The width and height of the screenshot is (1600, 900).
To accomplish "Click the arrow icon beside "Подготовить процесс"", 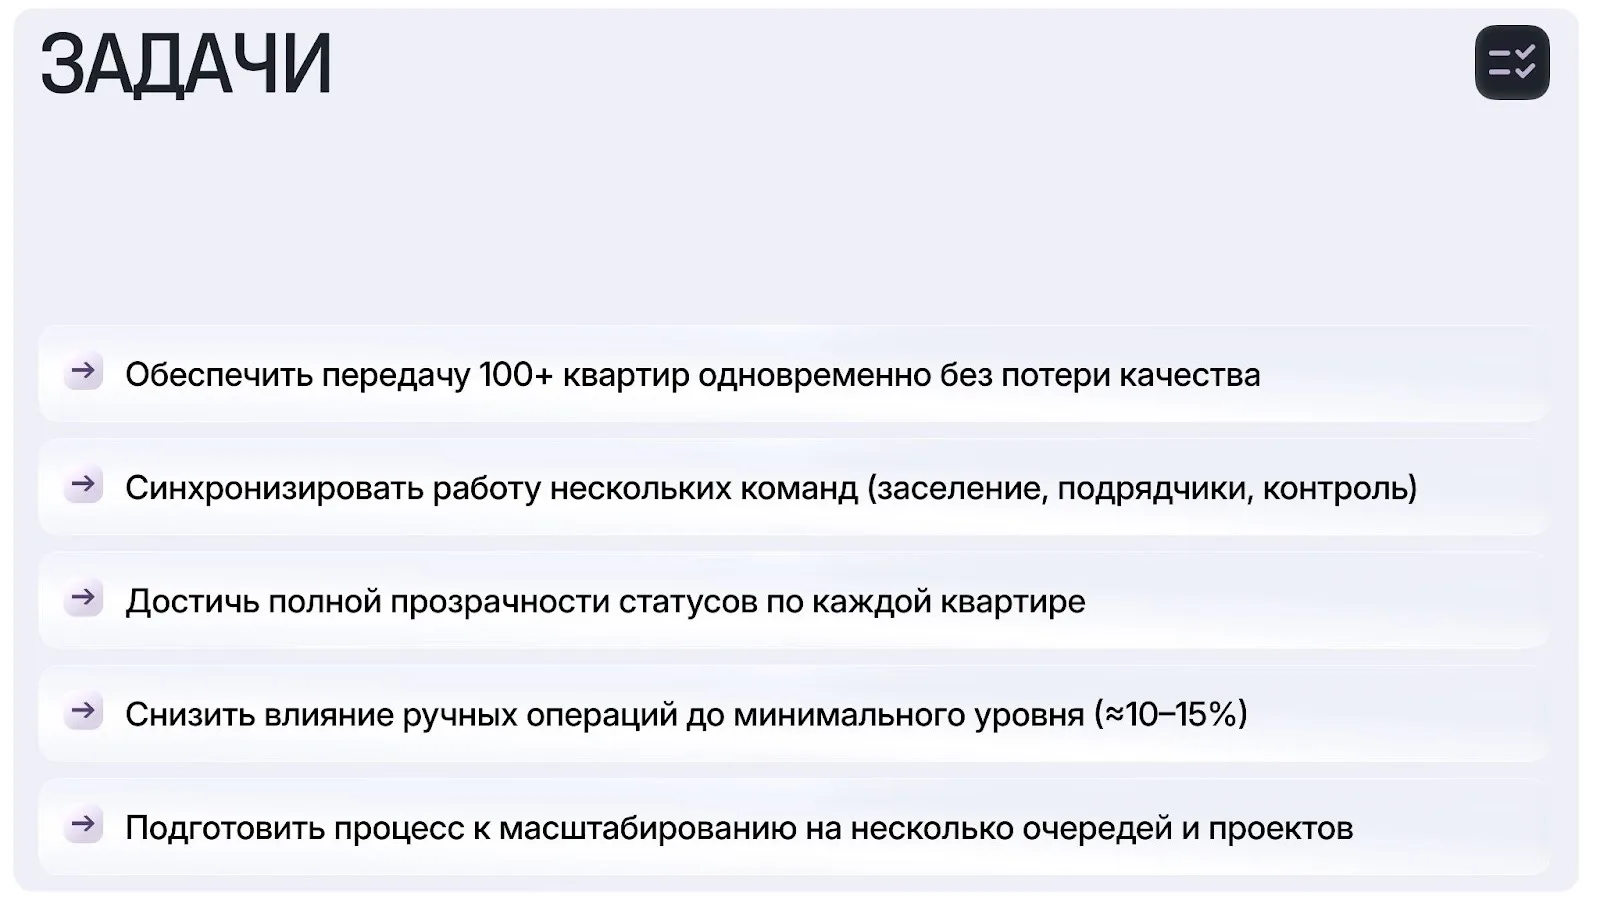I will (84, 825).
